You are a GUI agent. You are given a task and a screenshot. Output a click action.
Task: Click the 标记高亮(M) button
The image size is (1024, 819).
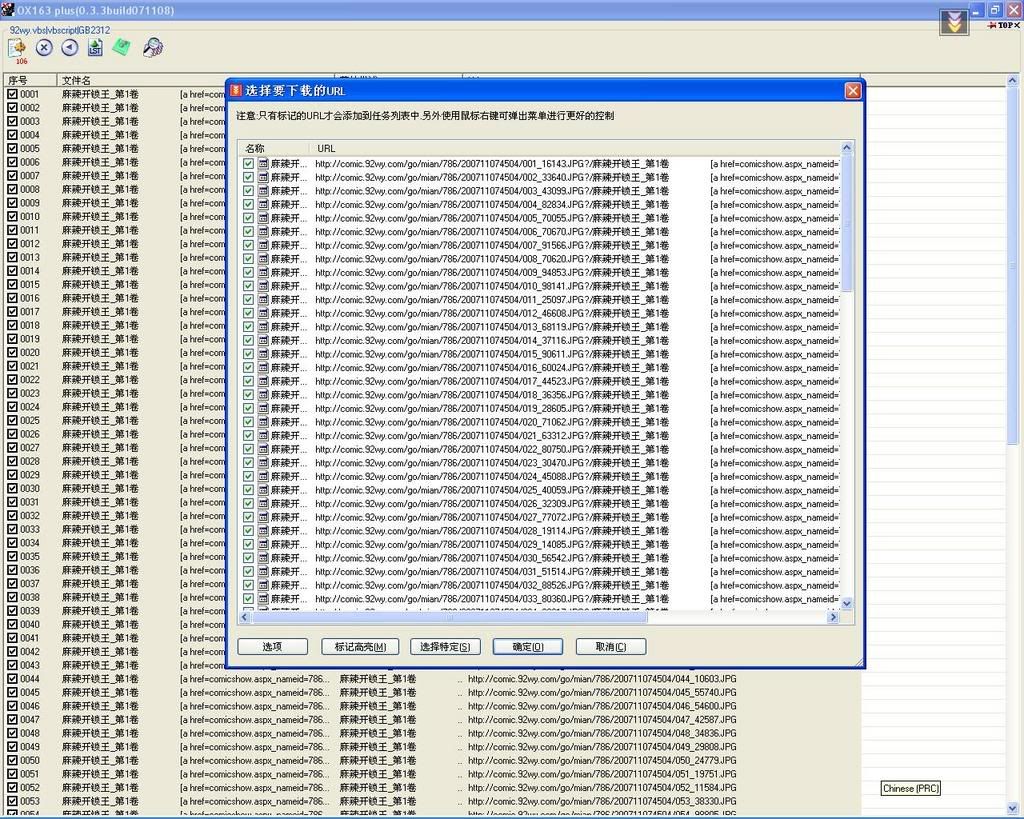tap(360, 647)
